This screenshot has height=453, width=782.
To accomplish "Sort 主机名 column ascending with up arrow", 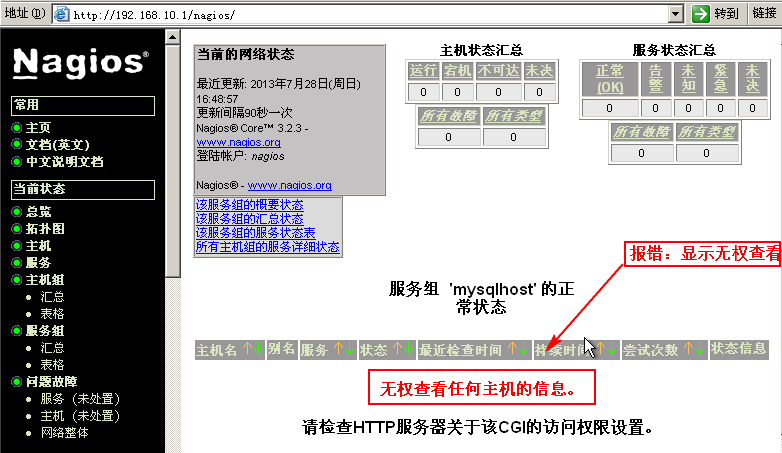I will (x=247, y=348).
